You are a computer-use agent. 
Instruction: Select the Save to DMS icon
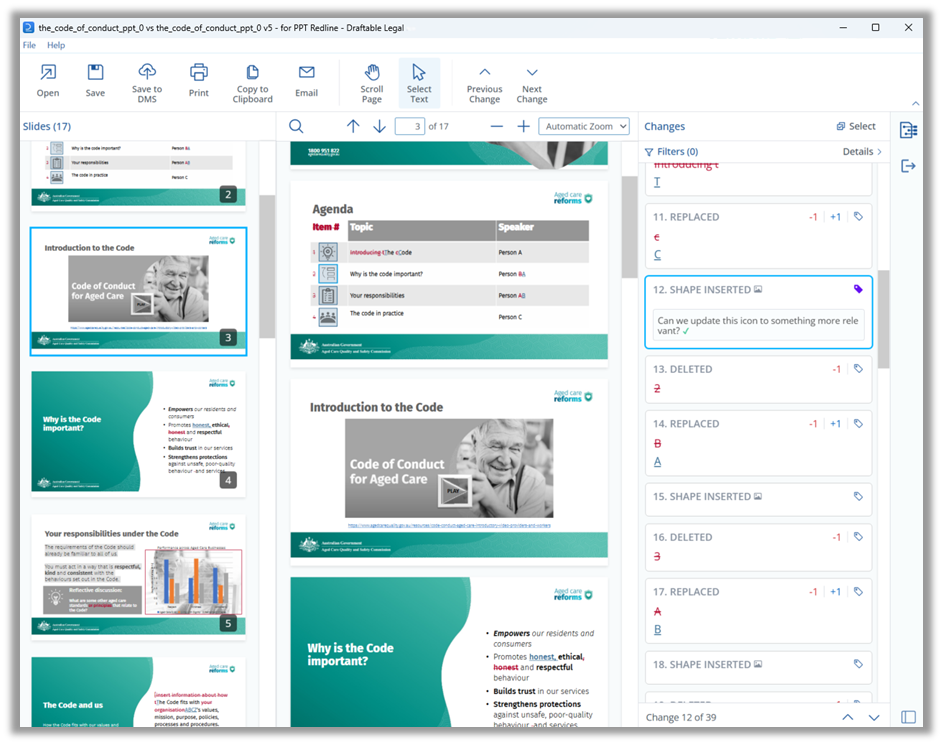click(x=146, y=80)
